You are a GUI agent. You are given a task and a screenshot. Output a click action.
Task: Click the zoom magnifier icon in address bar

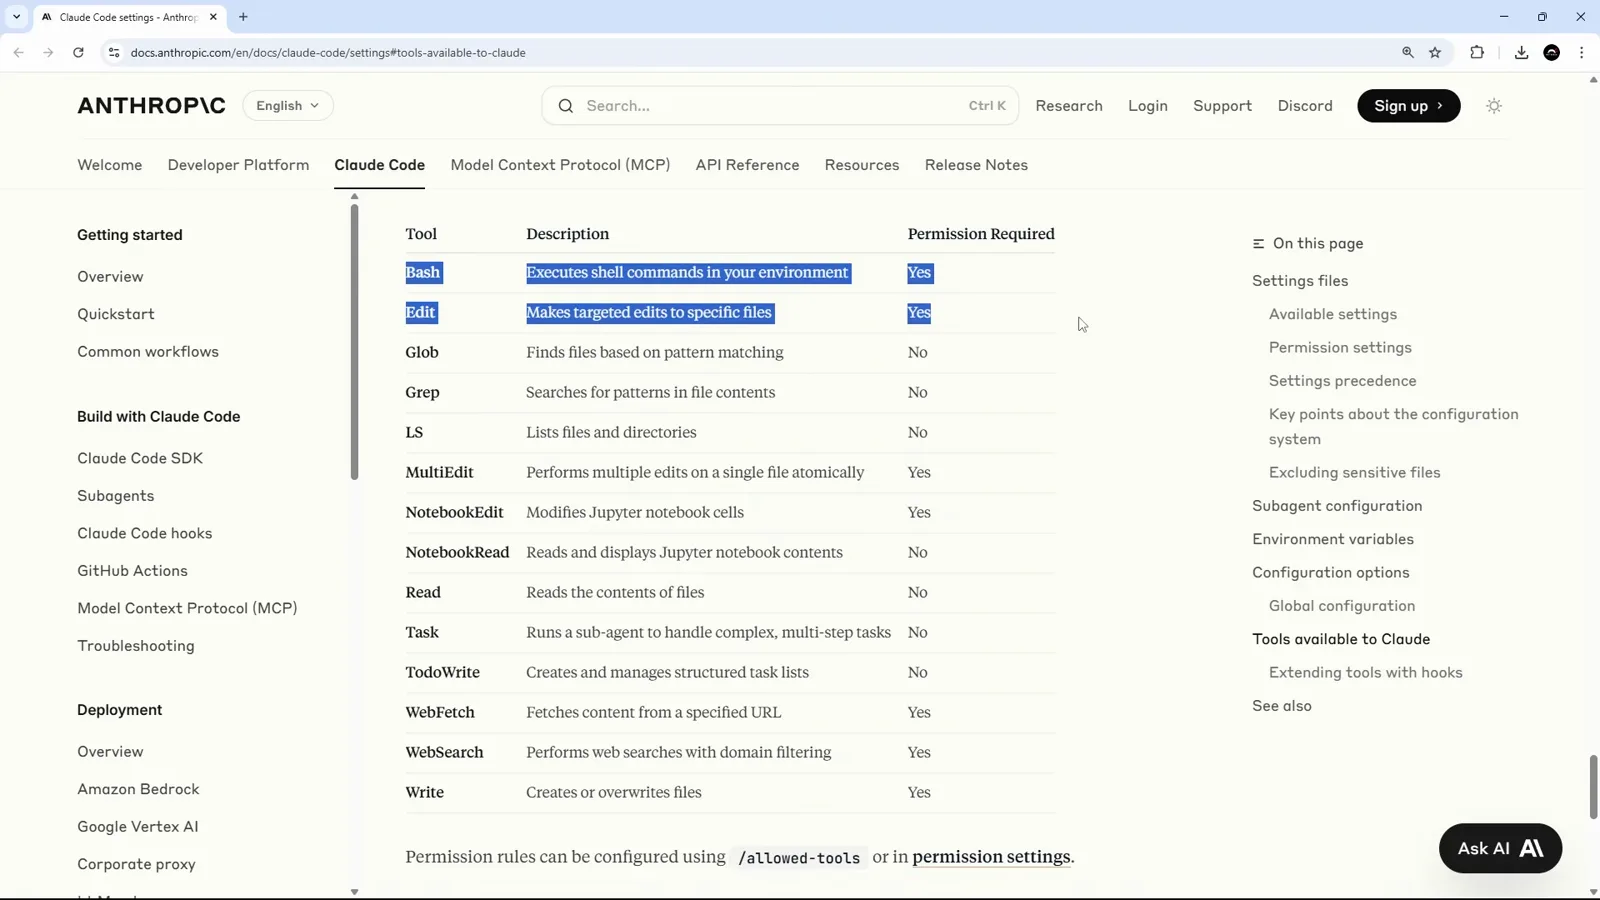pyautogui.click(x=1408, y=52)
